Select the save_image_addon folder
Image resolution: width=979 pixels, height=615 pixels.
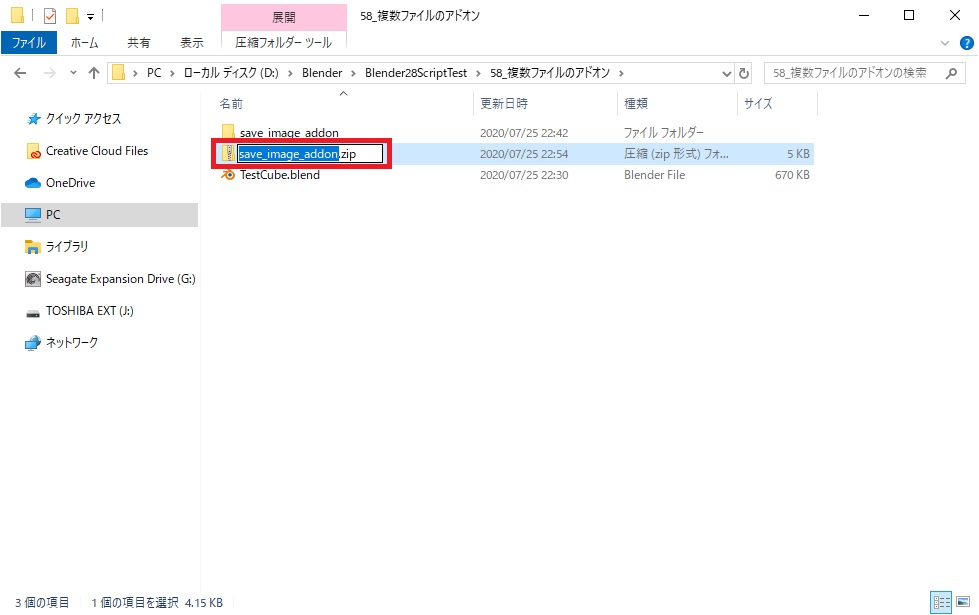289,132
